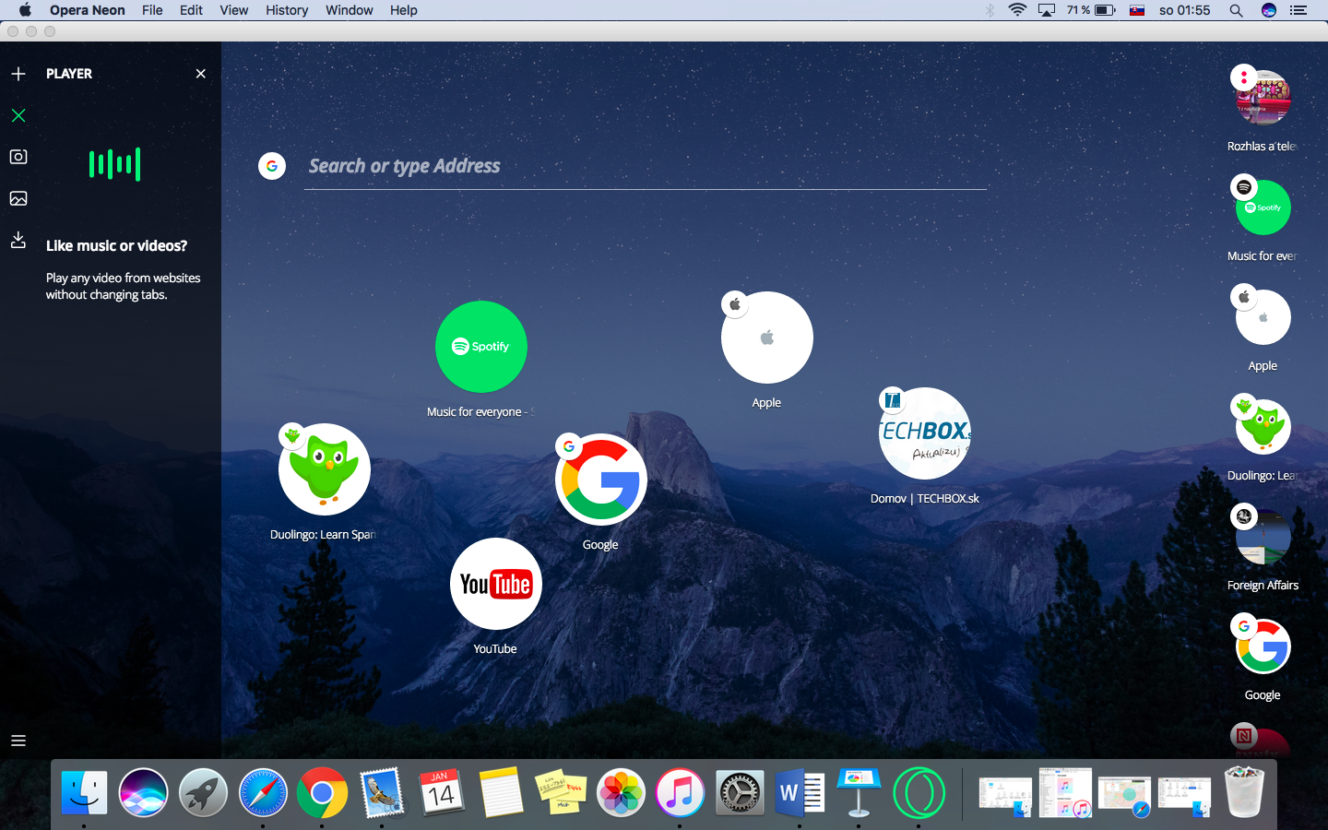Open the Gallery sidebar icon
1328x830 pixels.
pyautogui.click(x=18, y=199)
